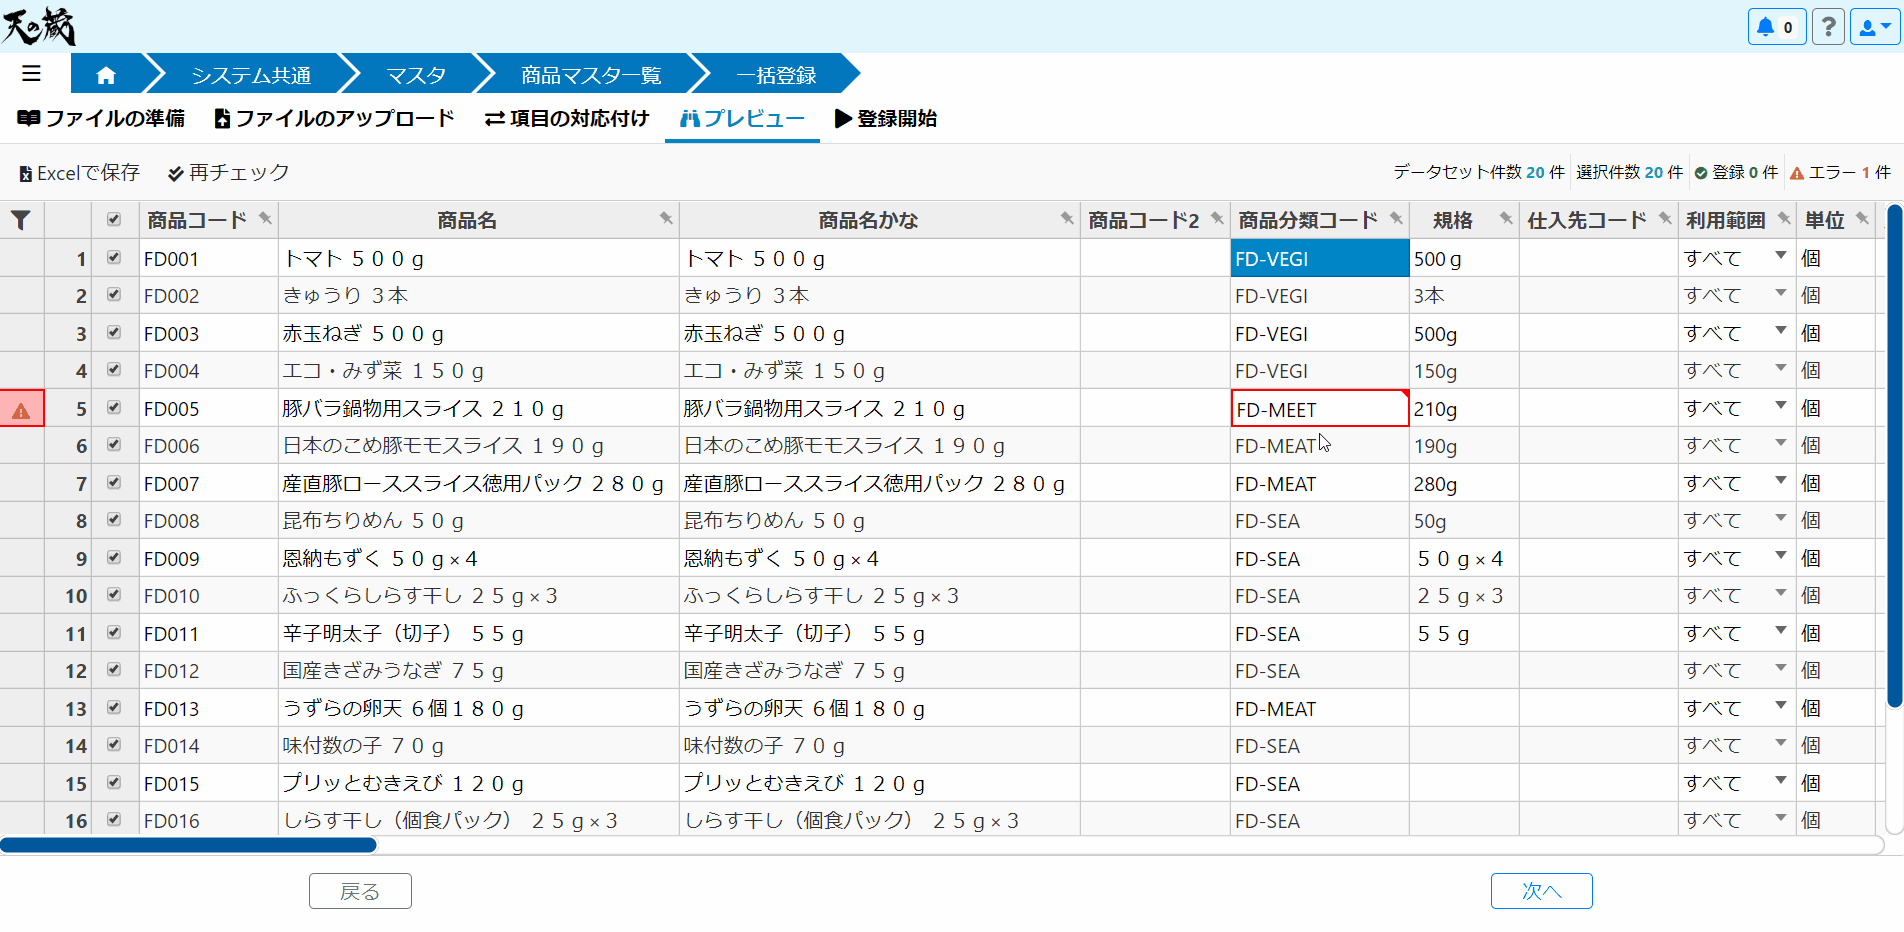Open 利用範囲 dropdown for row 4
This screenshot has width=1904, height=932.
pyautogui.click(x=1781, y=368)
